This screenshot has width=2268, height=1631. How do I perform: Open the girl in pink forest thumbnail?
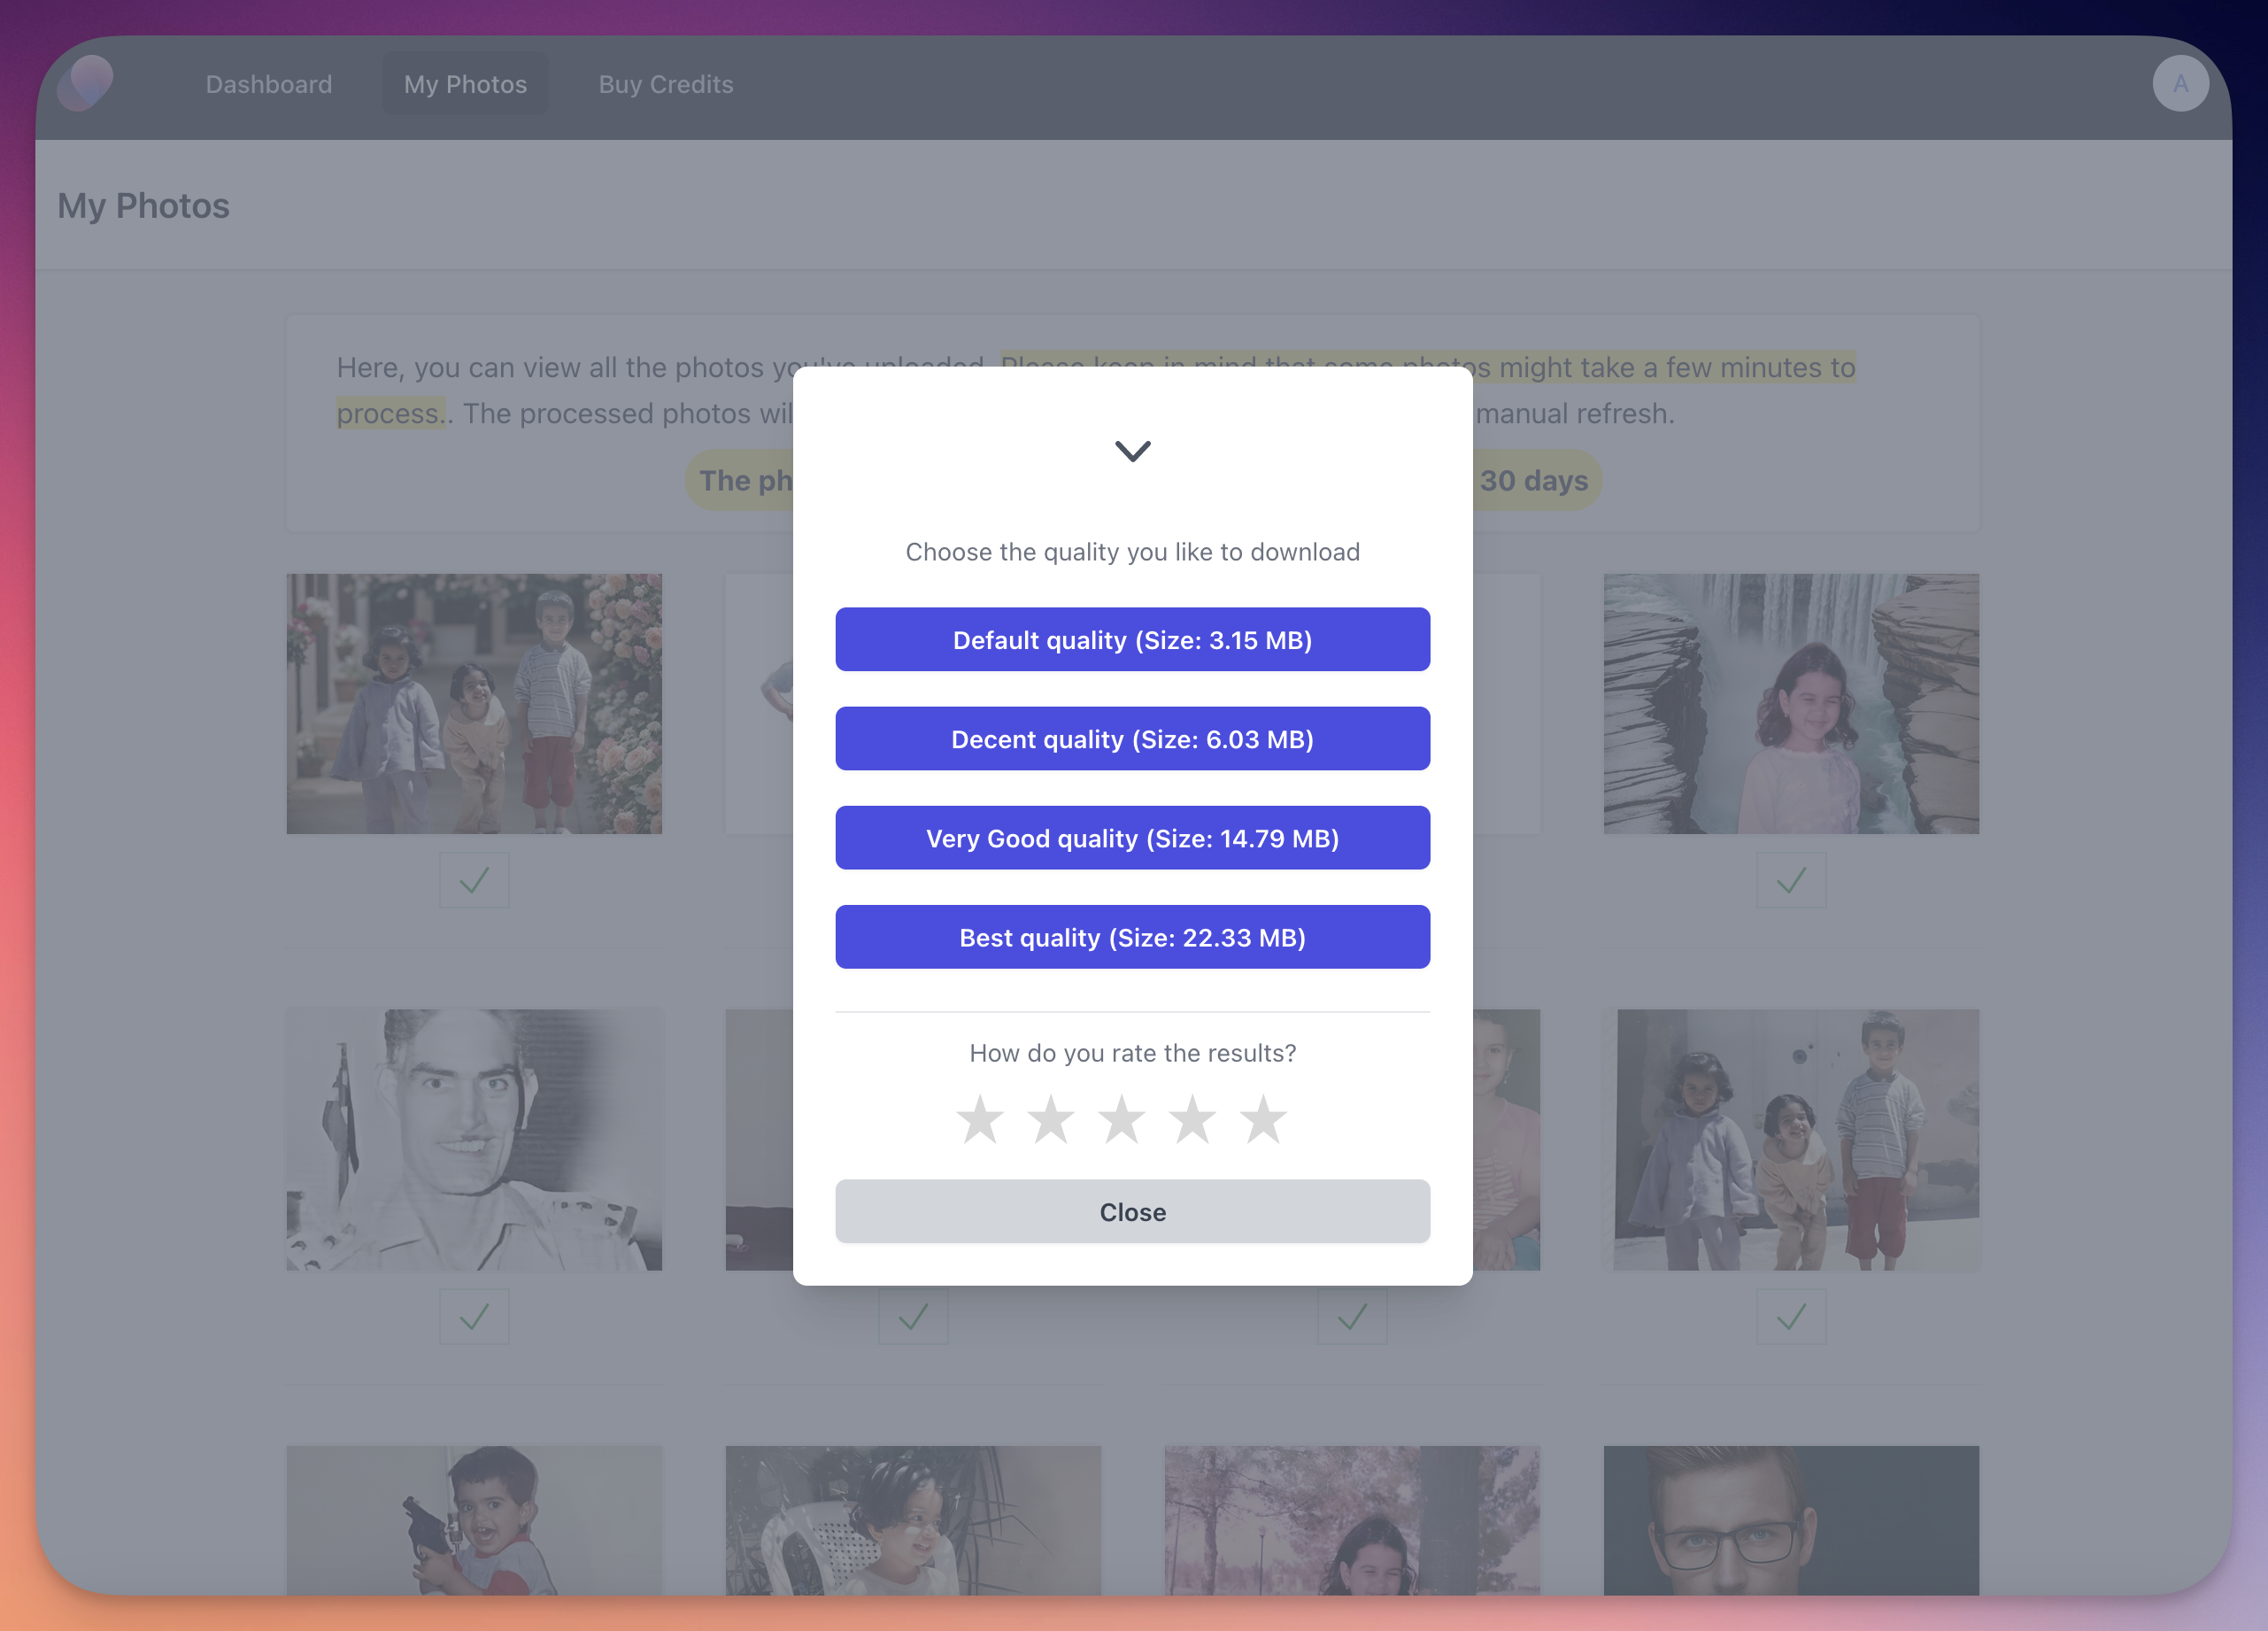[x=1352, y=1520]
